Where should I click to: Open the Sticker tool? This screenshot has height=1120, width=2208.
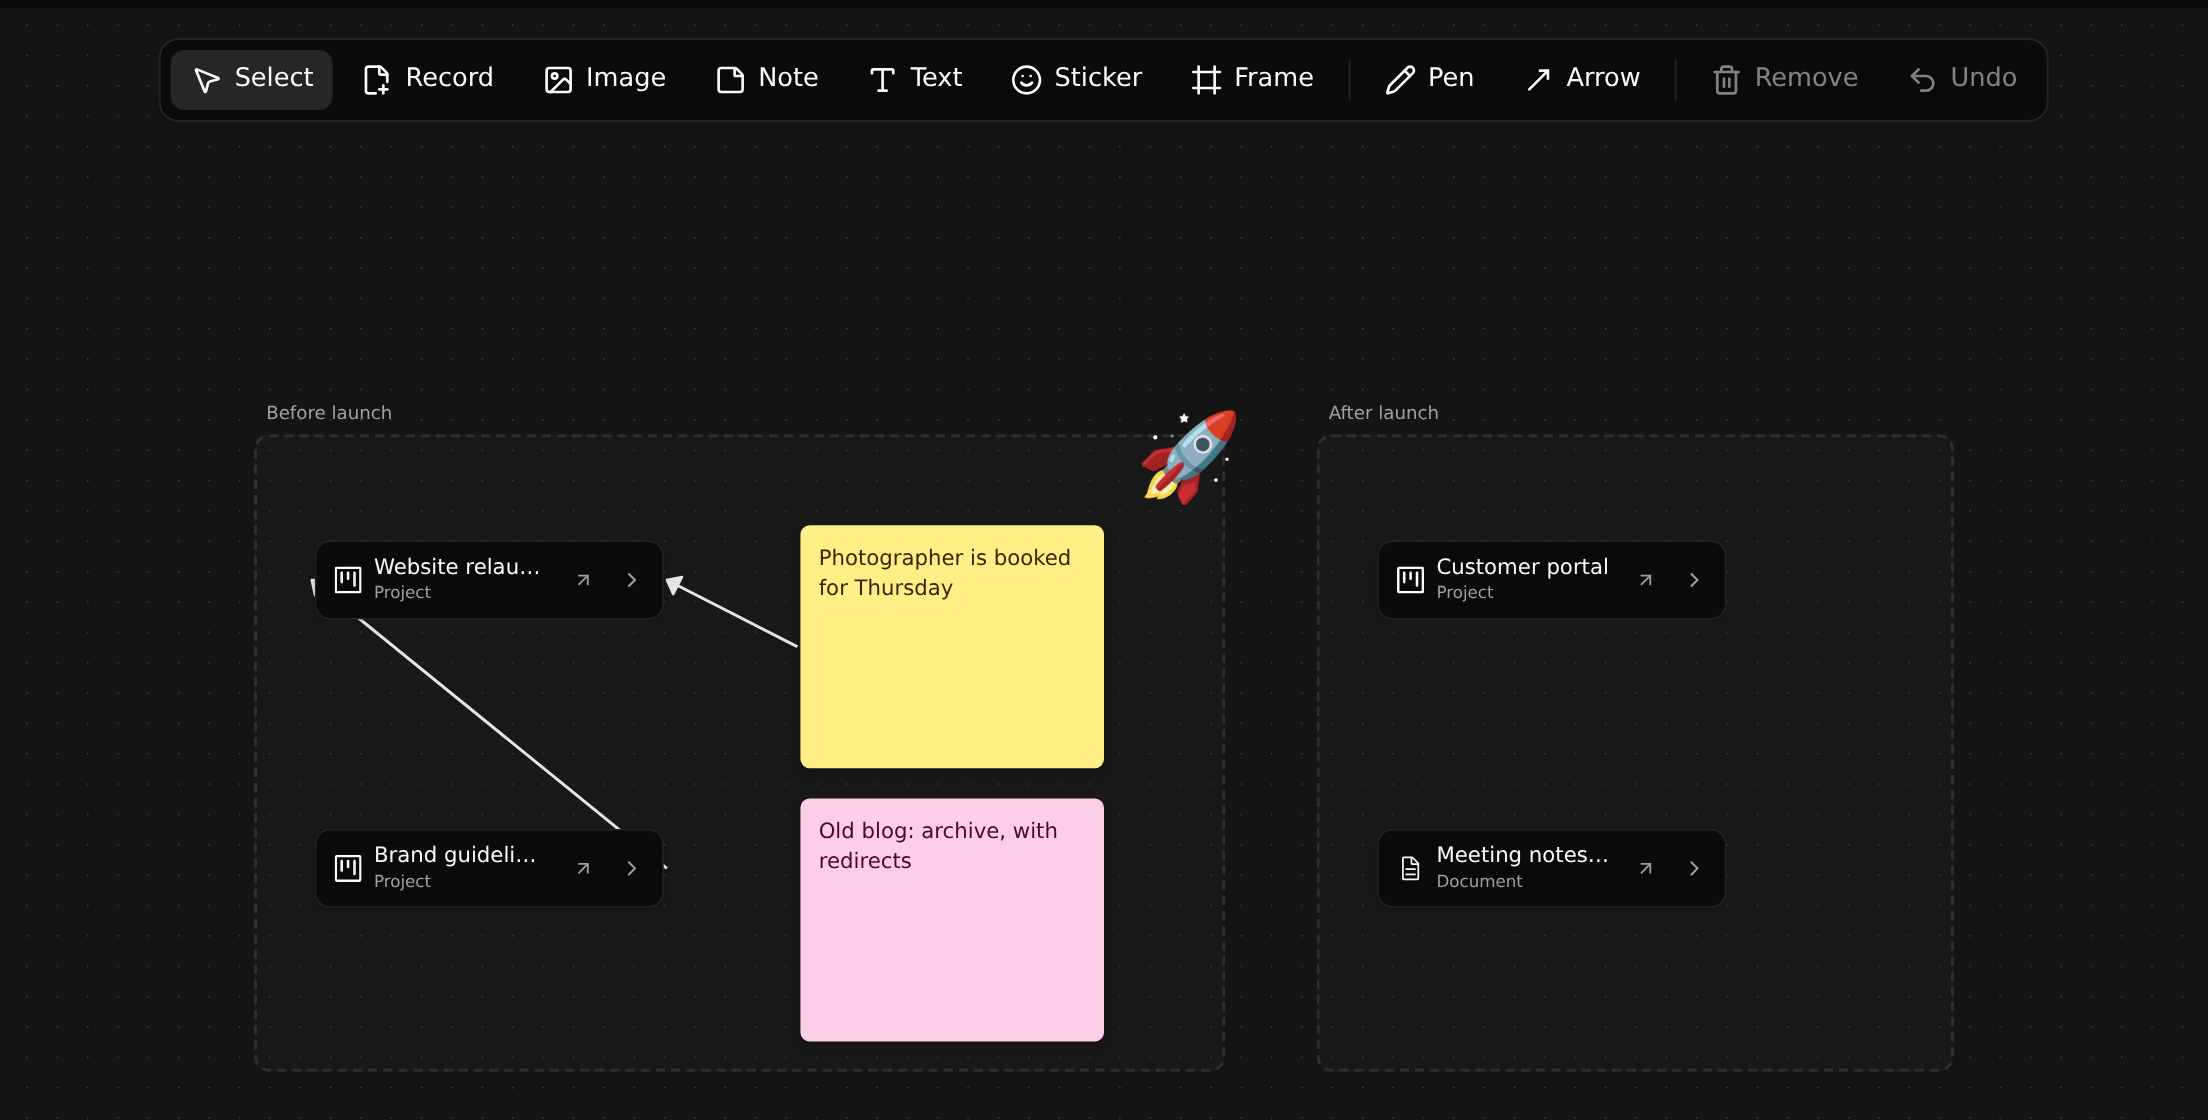1077,79
